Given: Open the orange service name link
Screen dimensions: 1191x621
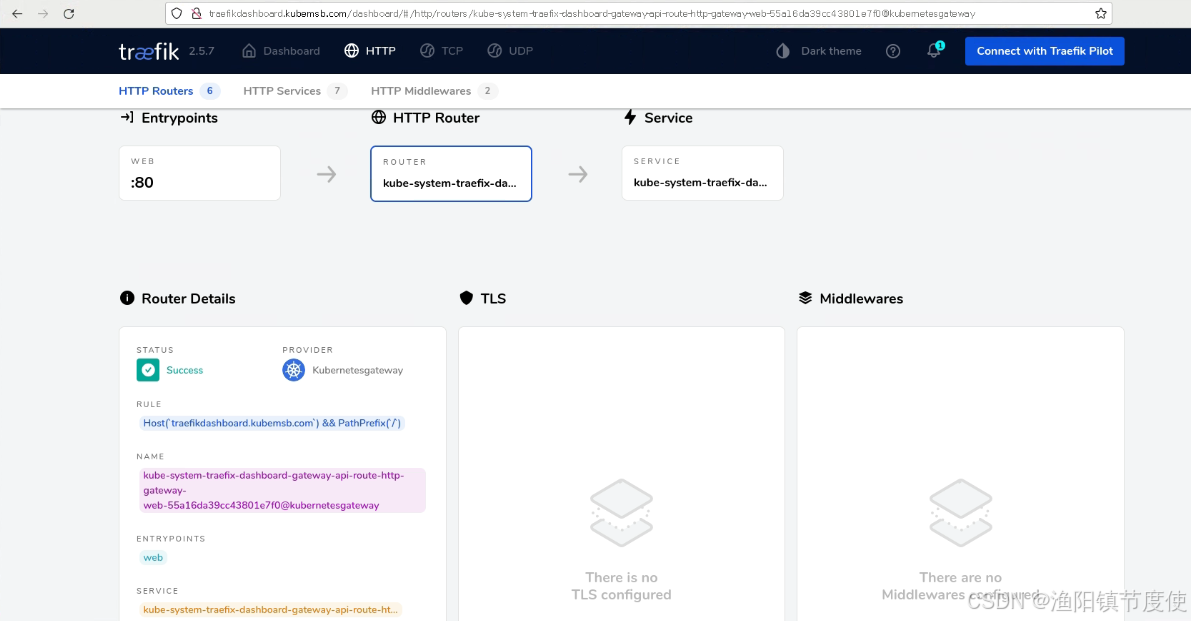Looking at the screenshot, I should coord(270,610).
